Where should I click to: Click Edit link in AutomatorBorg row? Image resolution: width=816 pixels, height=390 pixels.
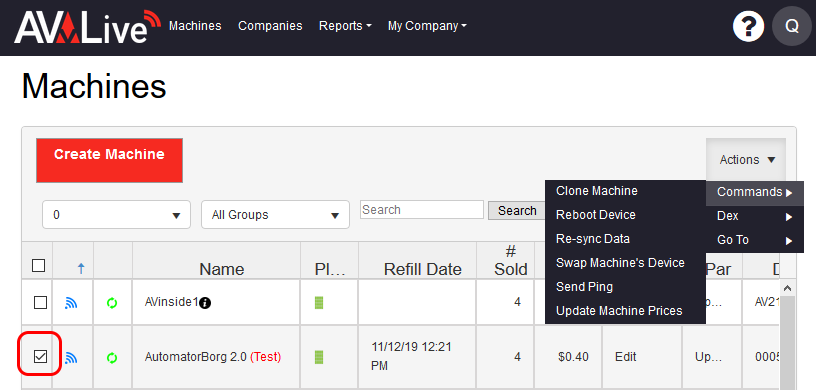coord(626,357)
